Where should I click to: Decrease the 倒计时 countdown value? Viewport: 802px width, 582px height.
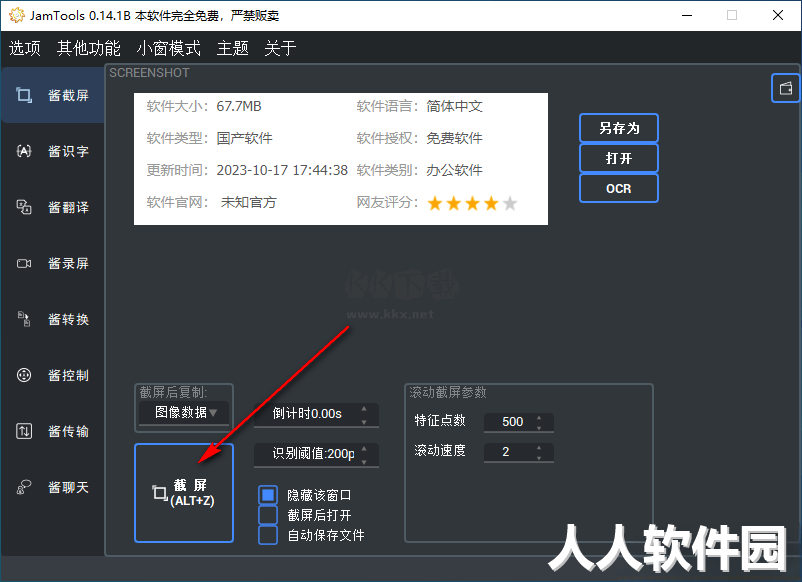[364, 421]
